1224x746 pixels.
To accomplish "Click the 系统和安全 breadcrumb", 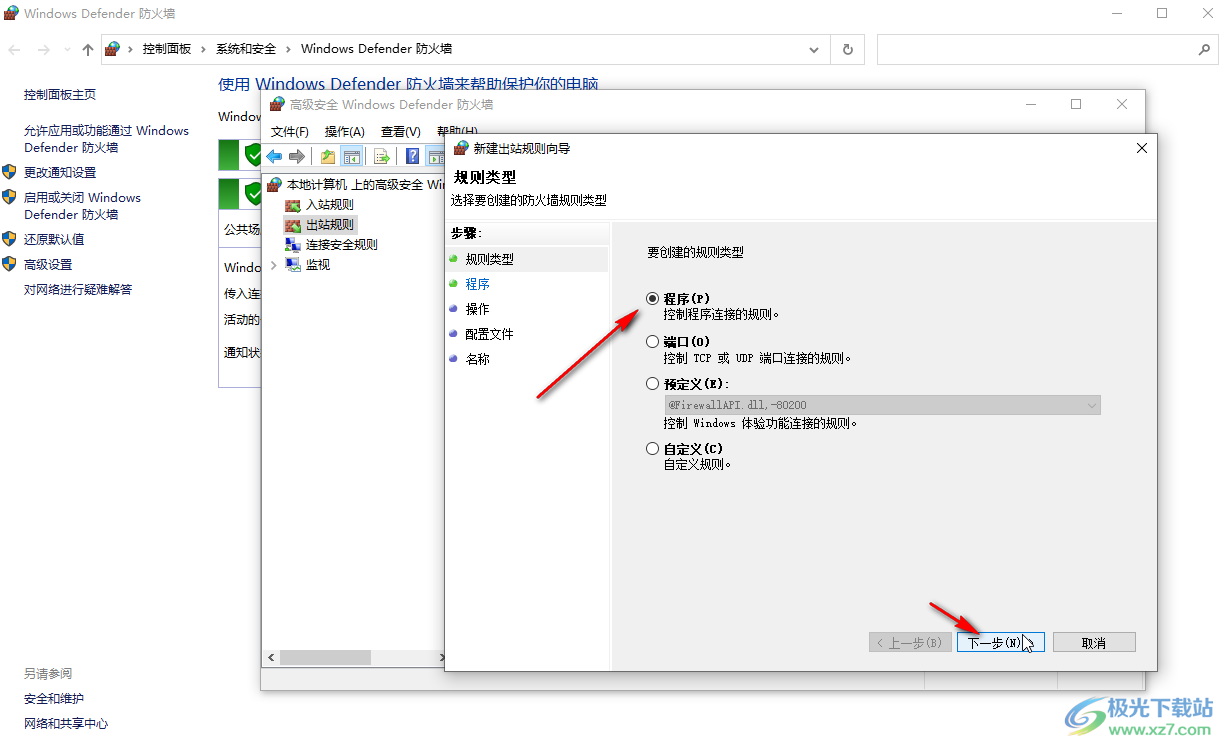I will click(246, 49).
